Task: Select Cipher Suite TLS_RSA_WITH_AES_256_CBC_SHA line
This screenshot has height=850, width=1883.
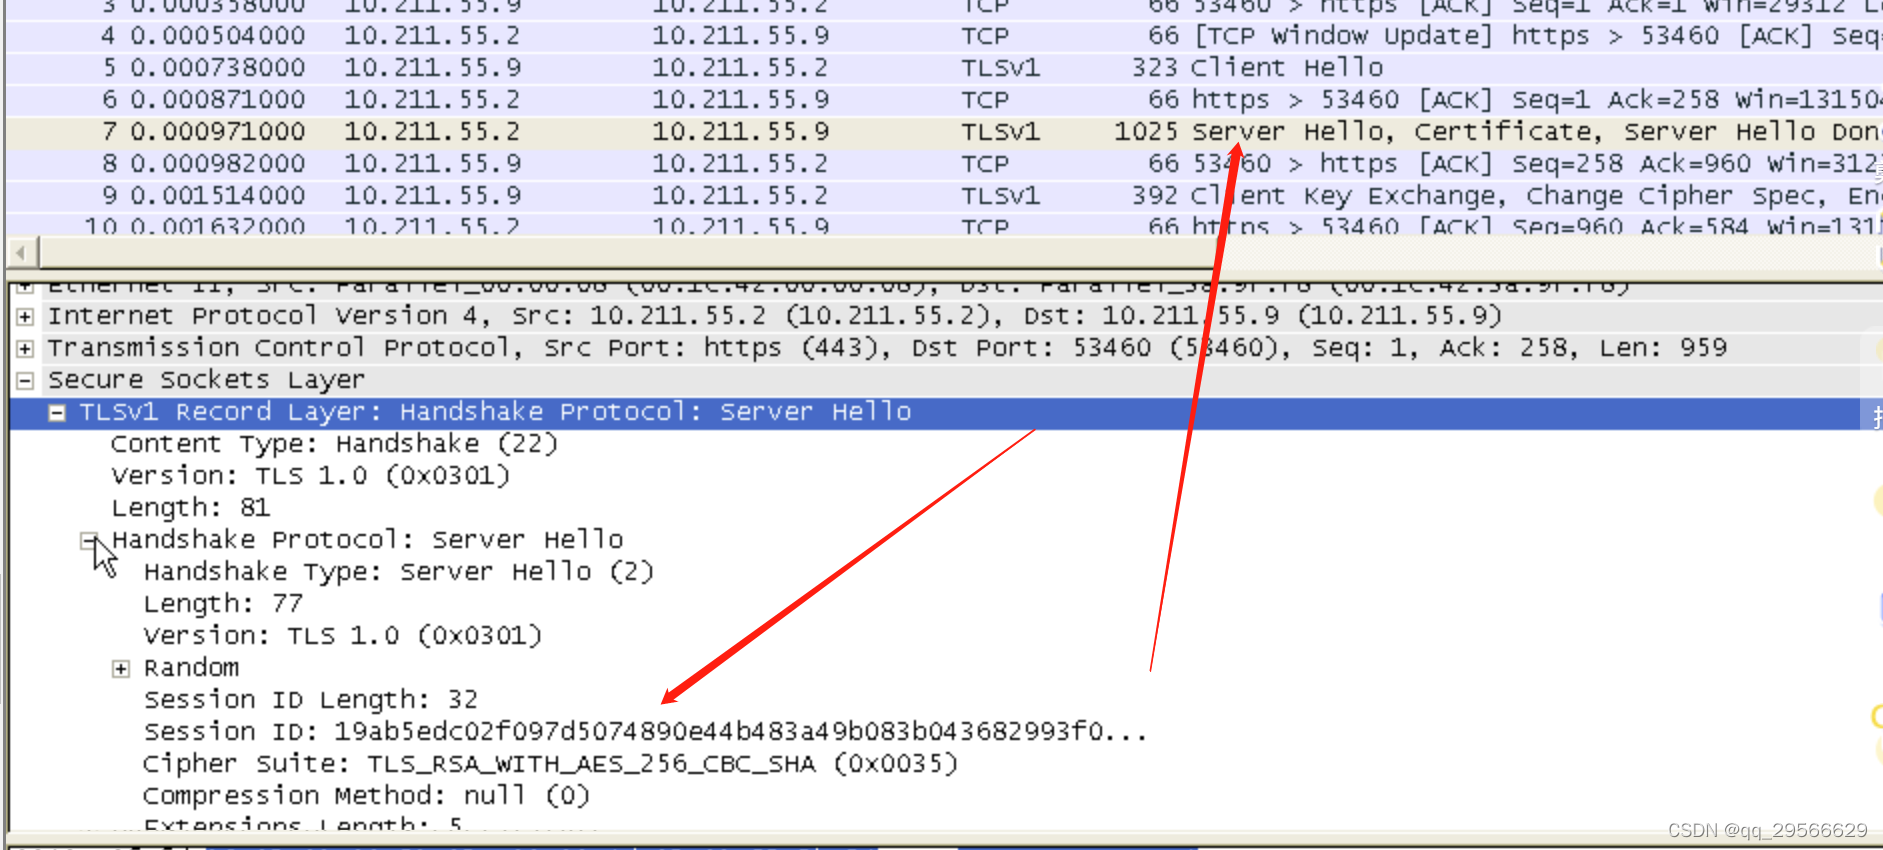Action: 550,764
